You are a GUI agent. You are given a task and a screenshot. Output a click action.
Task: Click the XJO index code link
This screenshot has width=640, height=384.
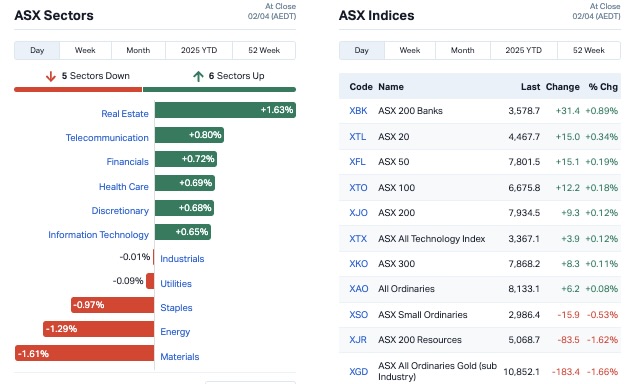(358, 213)
